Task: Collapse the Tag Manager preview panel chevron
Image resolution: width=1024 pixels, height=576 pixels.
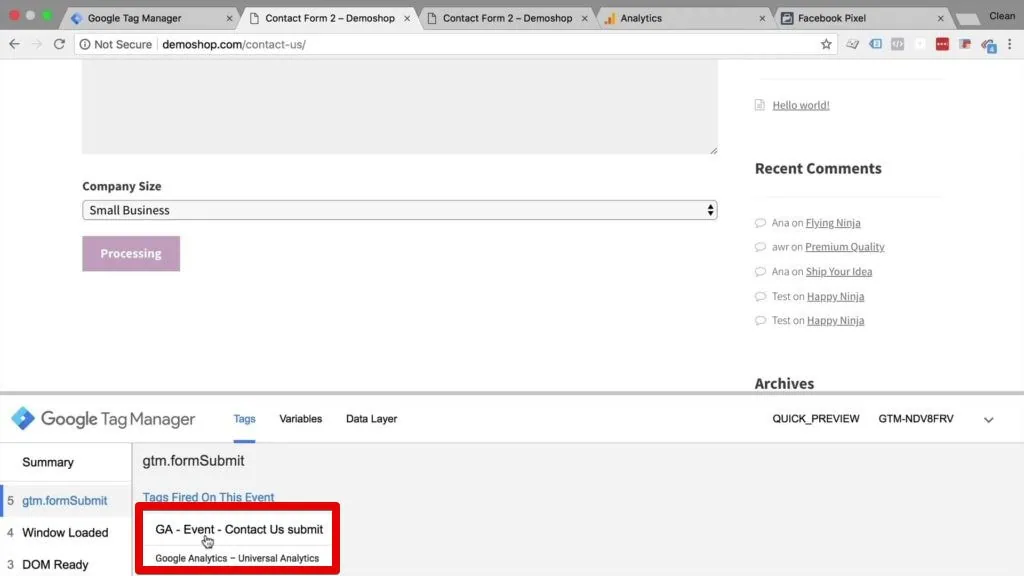Action: tap(988, 419)
